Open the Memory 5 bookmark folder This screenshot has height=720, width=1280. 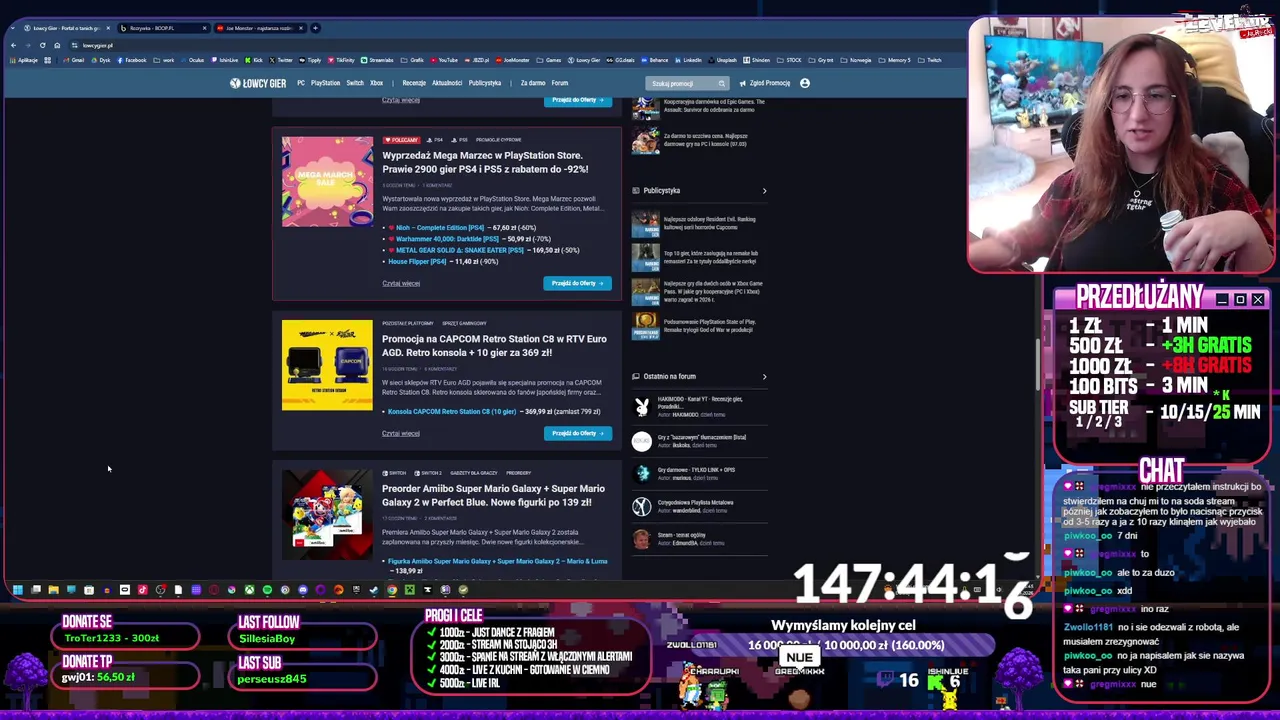pos(895,60)
